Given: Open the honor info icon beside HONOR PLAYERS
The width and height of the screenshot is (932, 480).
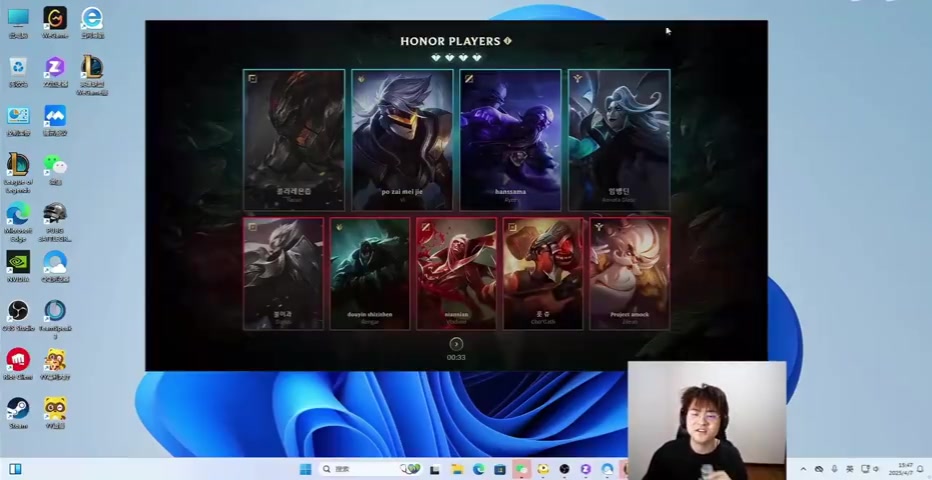Looking at the screenshot, I should point(508,41).
